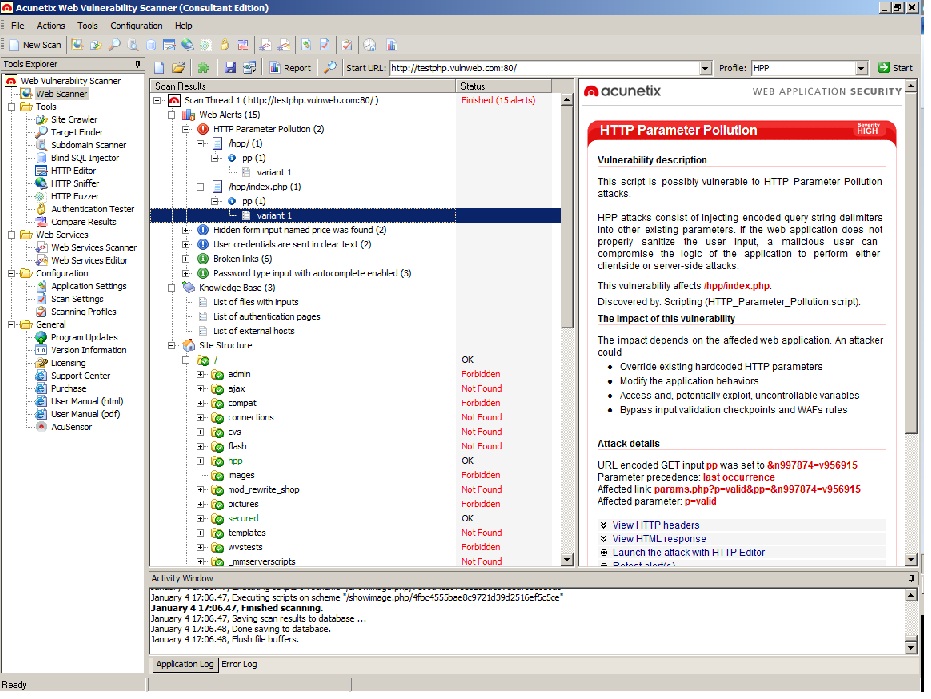Screen dimensions: 931x699
Task: Click Activity Window scrollbar up arrow
Action: coord(911,595)
